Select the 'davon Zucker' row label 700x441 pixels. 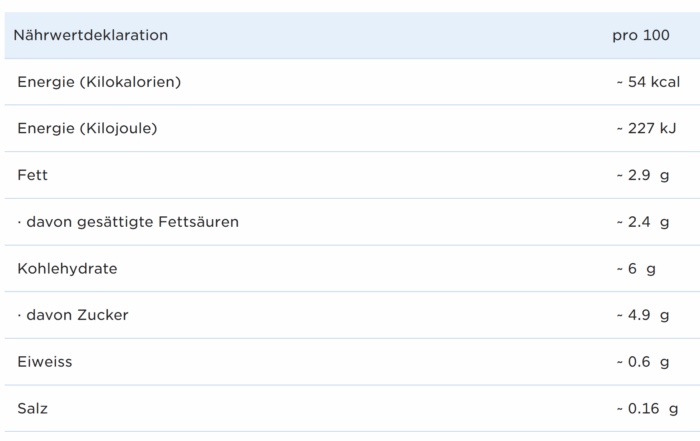78,315
